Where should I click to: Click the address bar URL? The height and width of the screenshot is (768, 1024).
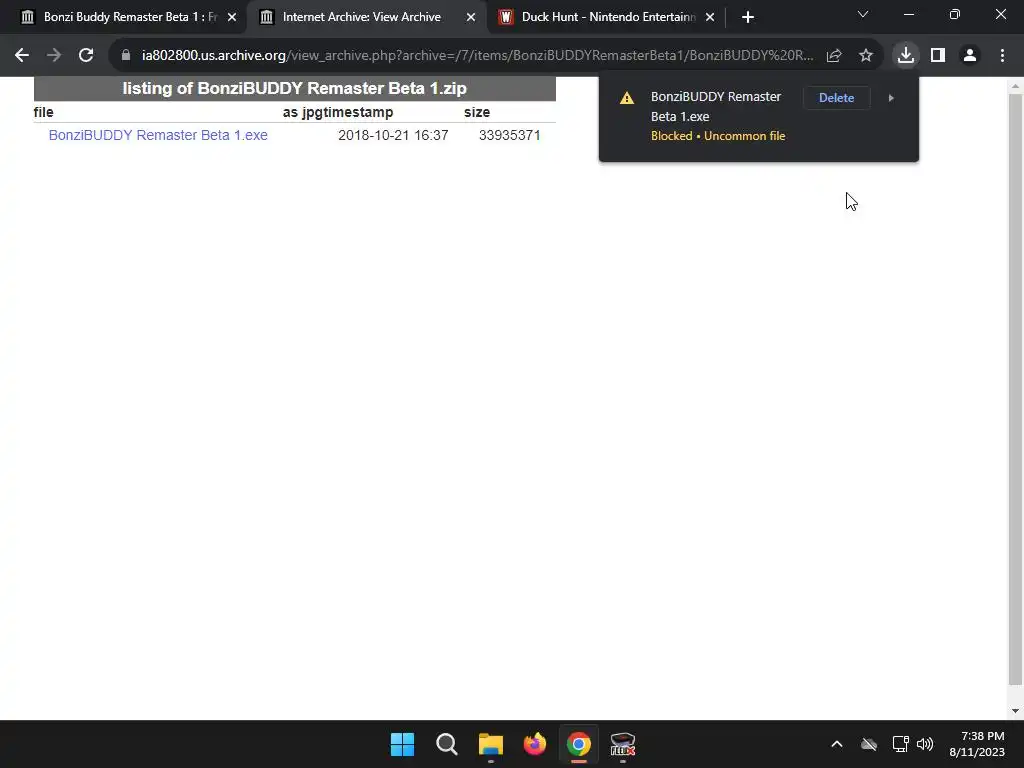coord(477,56)
